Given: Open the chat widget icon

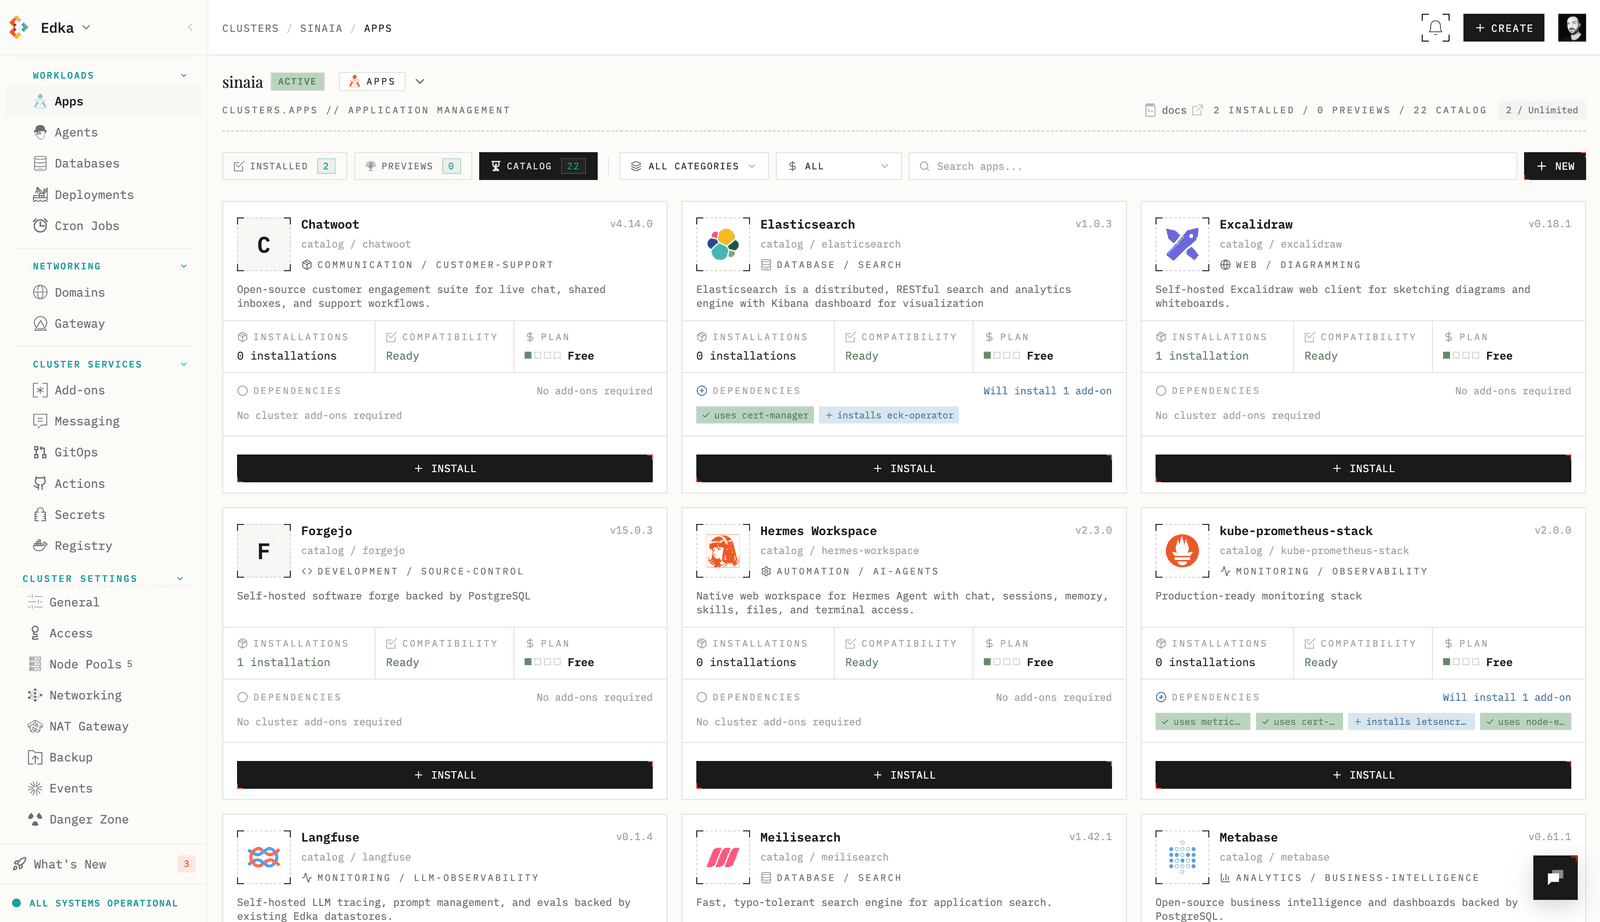Looking at the screenshot, I should click(1555, 878).
